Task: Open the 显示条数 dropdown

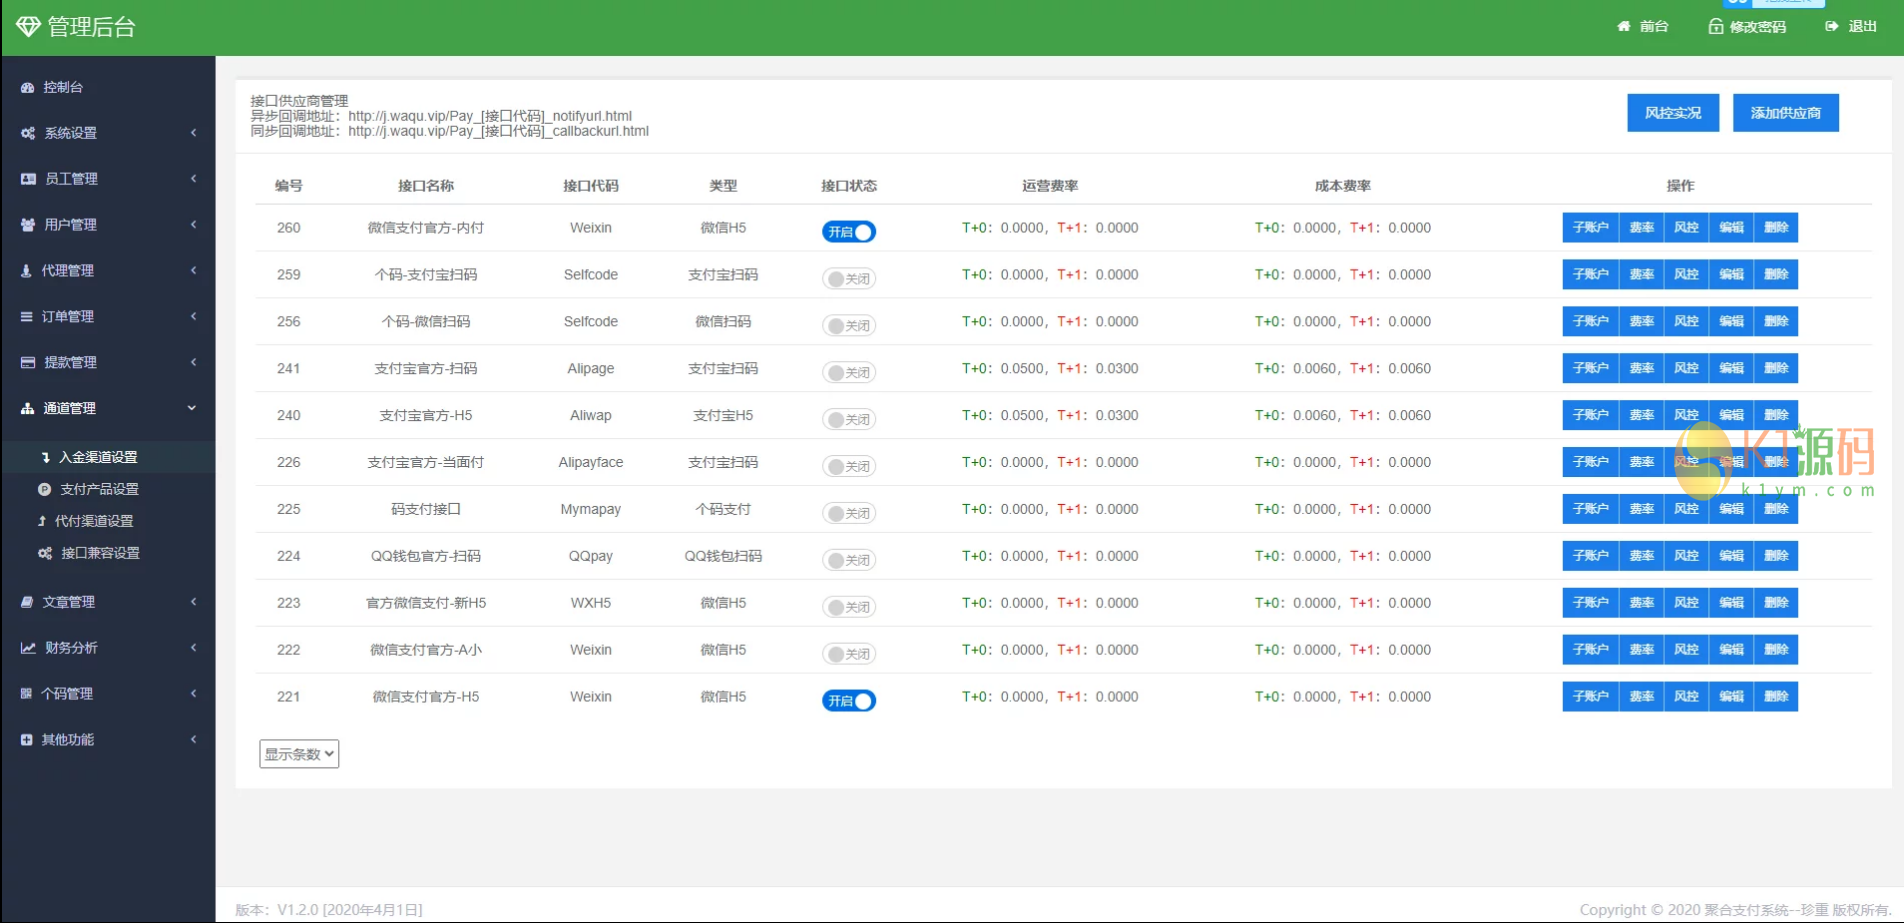Action: [x=298, y=753]
